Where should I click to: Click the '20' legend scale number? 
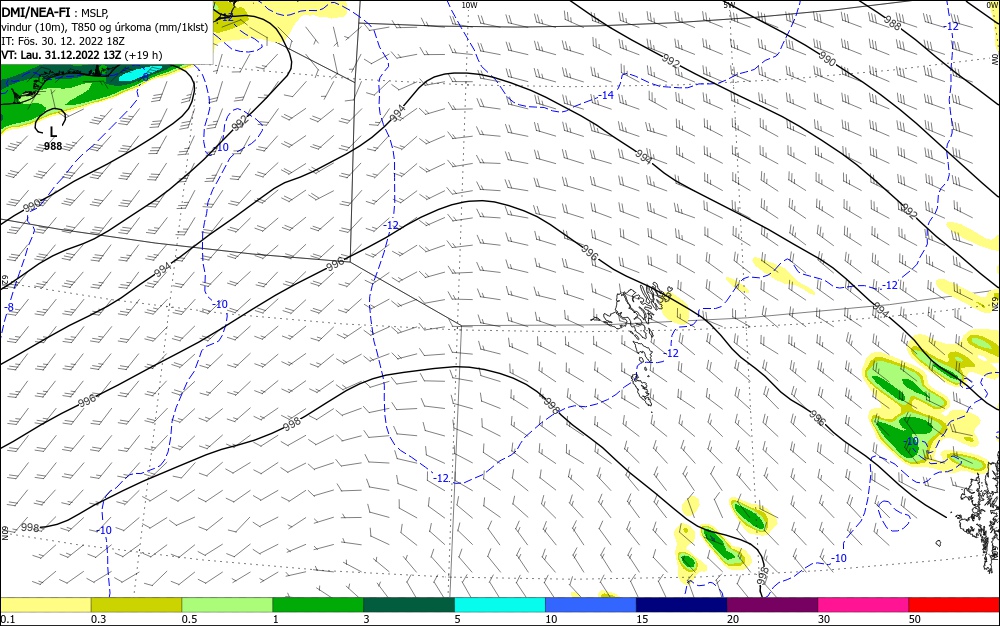[733, 619]
